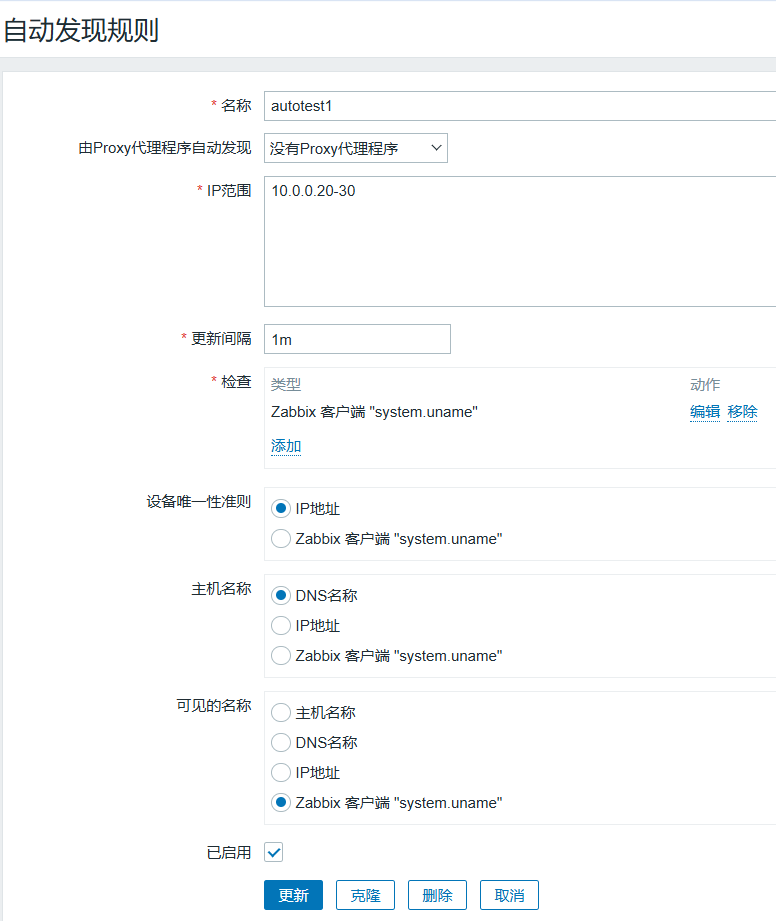This screenshot has width=776, height=921.
Task: Click the 更新间隔 field showing 1m
Action: click(357, 339)
